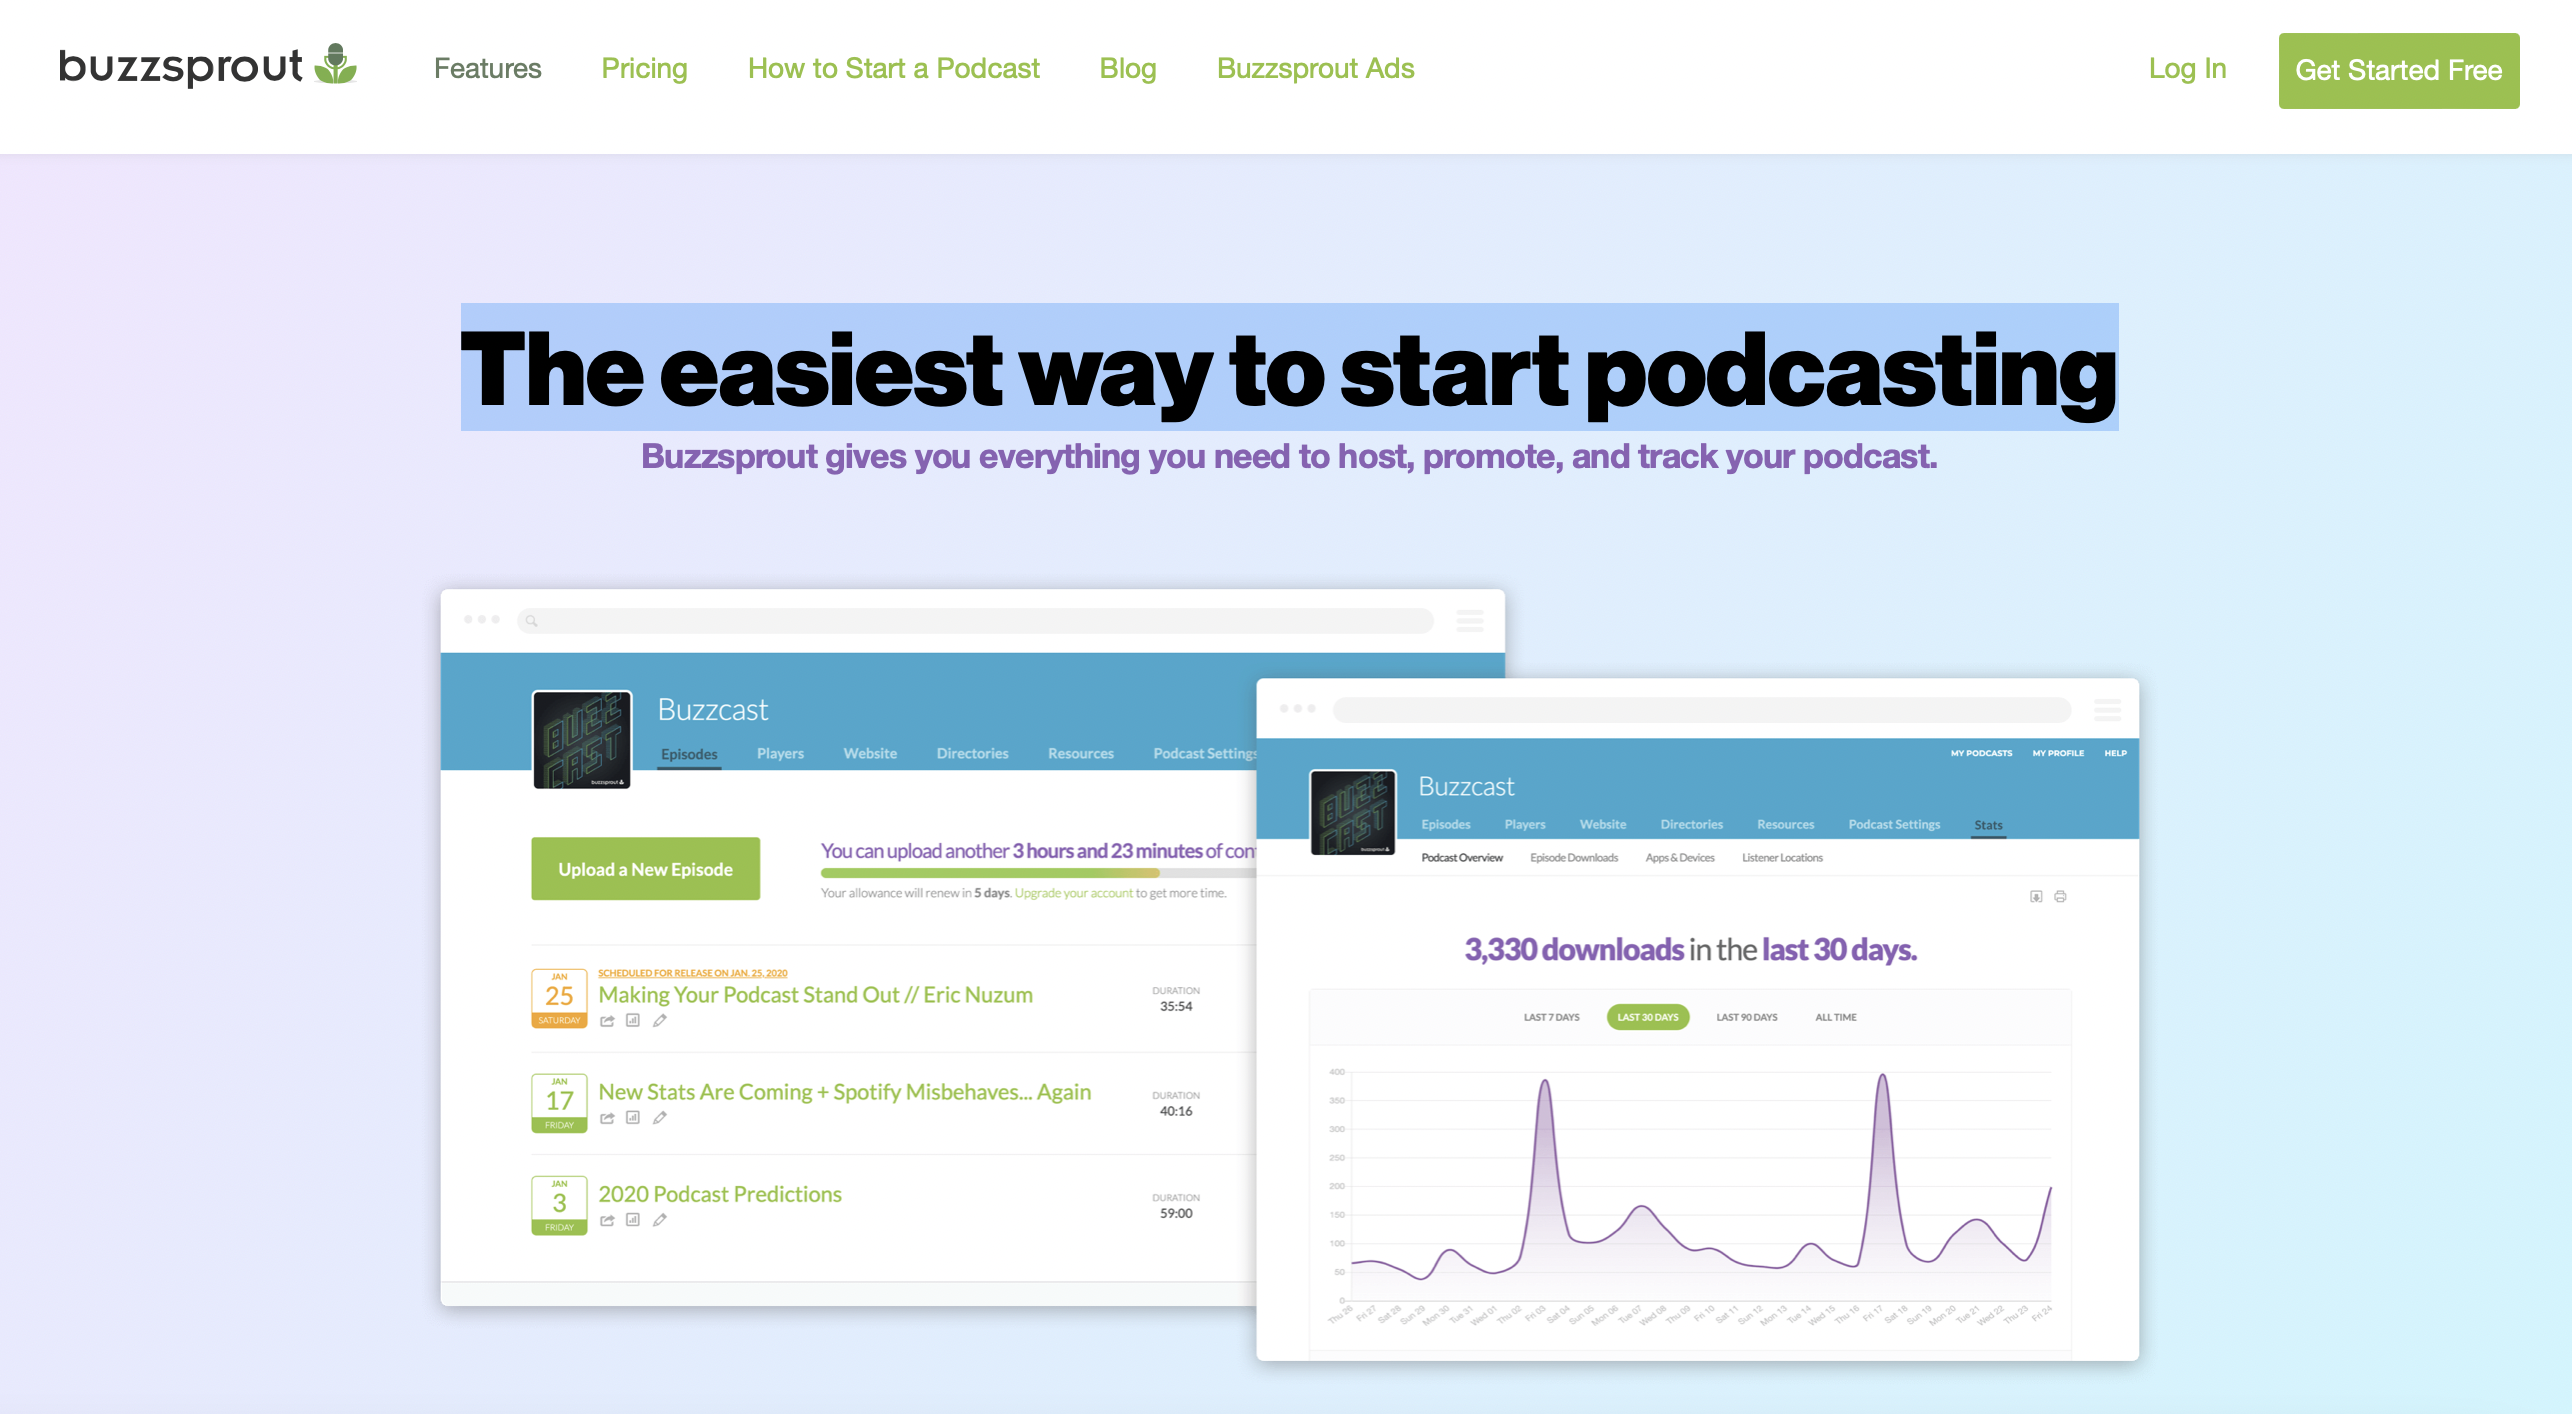The height and width of the screenshot is (1414, 2572).
Task: Open hamburger menu in left mockup browser
Action: point(1469,621)
